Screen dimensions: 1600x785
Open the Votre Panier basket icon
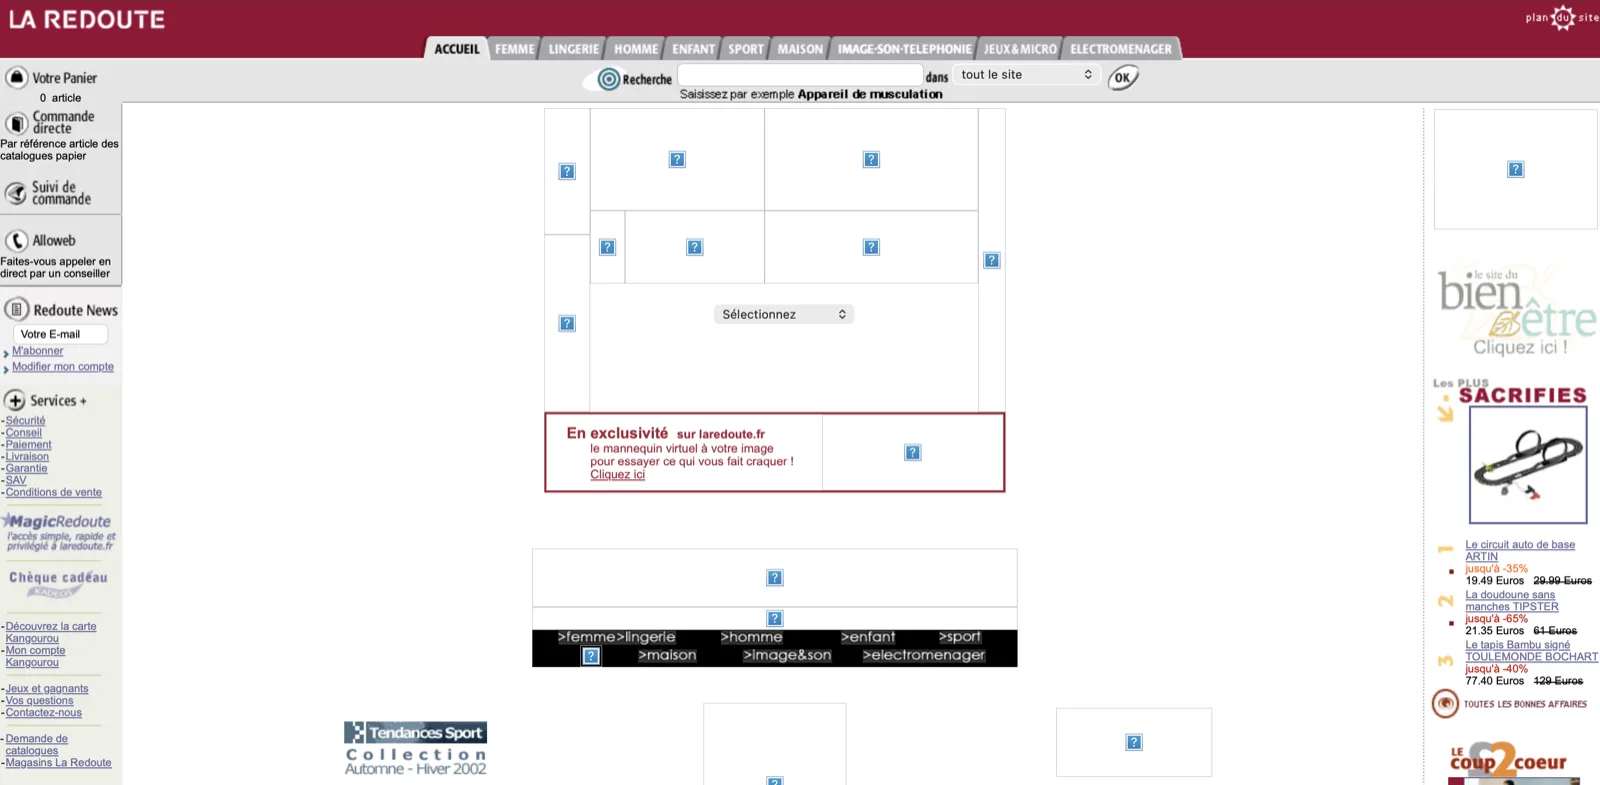click(x=16, y=77)
